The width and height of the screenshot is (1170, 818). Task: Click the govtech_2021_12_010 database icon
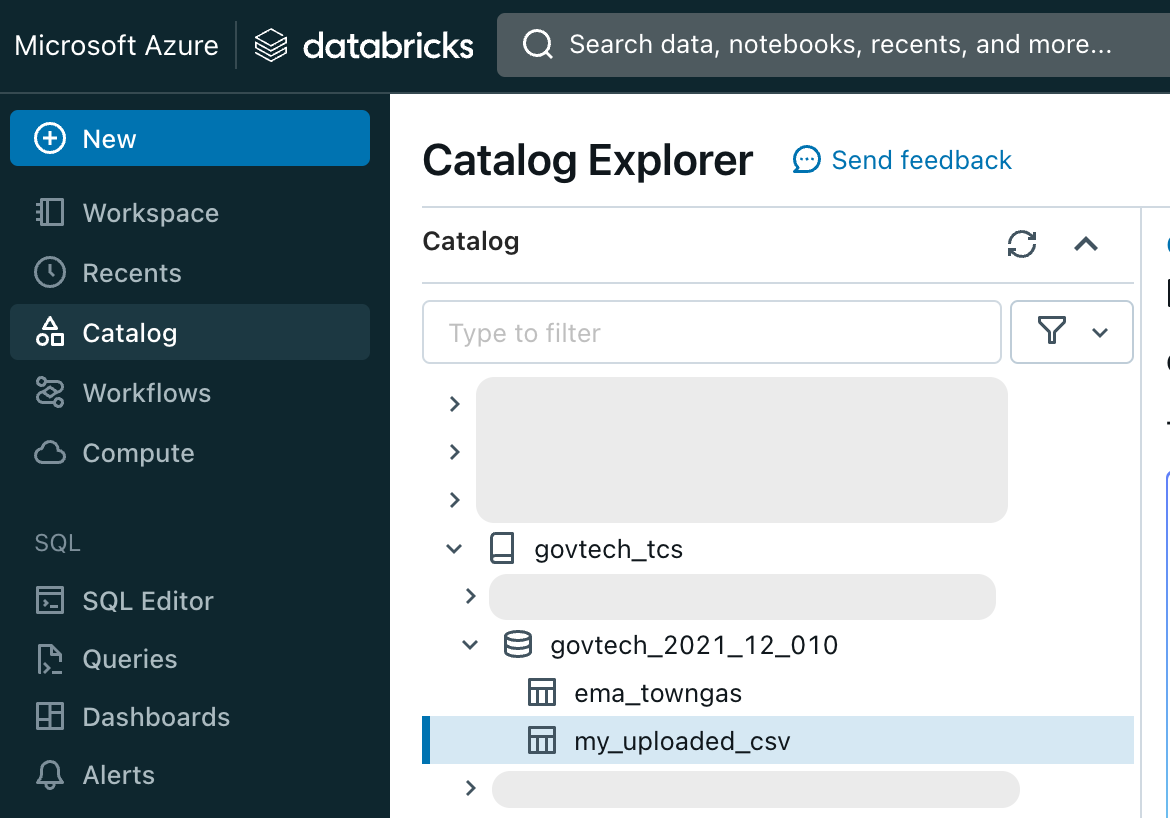coord(518,645)
